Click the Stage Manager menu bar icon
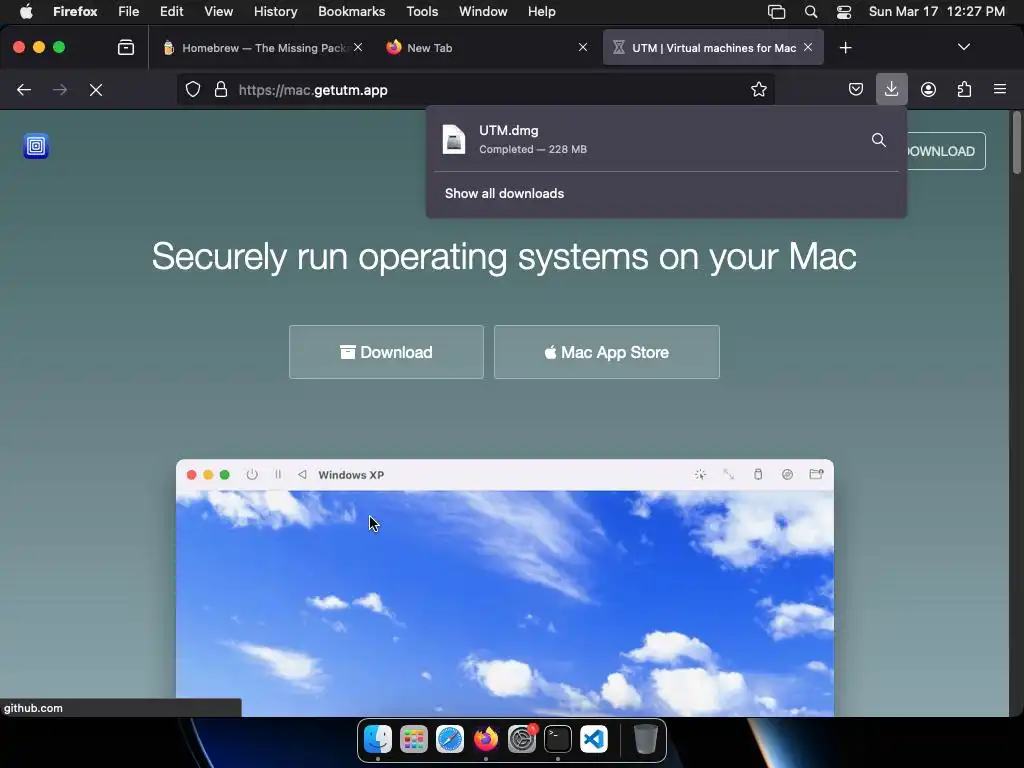Viewport: 1024px width, 768px height. pyautogui.click(x=776, y=12)
